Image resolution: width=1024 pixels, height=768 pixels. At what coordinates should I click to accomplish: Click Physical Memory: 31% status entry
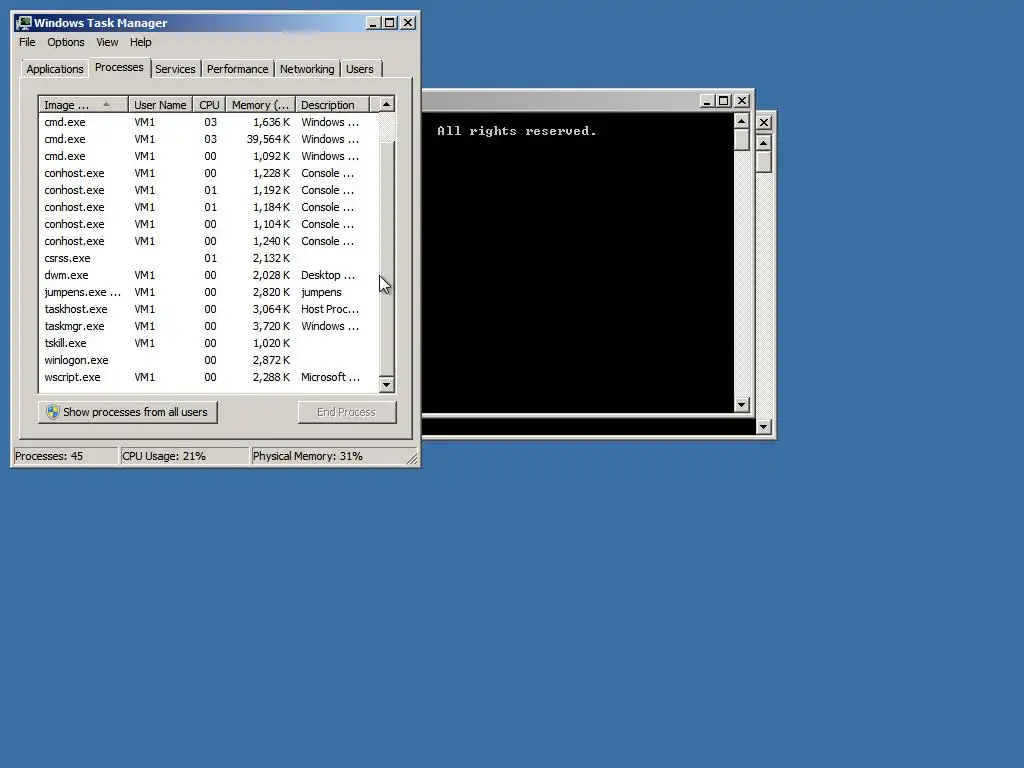[x=327, y=456]
